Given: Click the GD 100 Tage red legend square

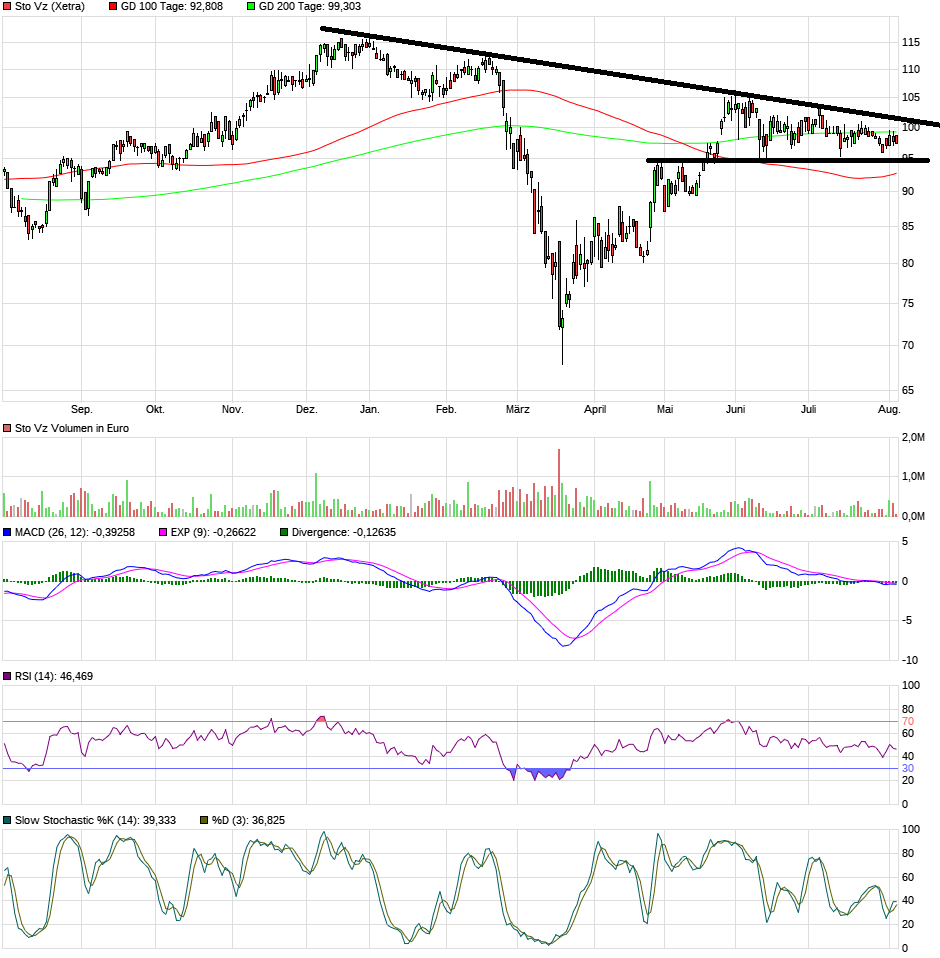Looking at the screenshot, I should tap(114, 6).
